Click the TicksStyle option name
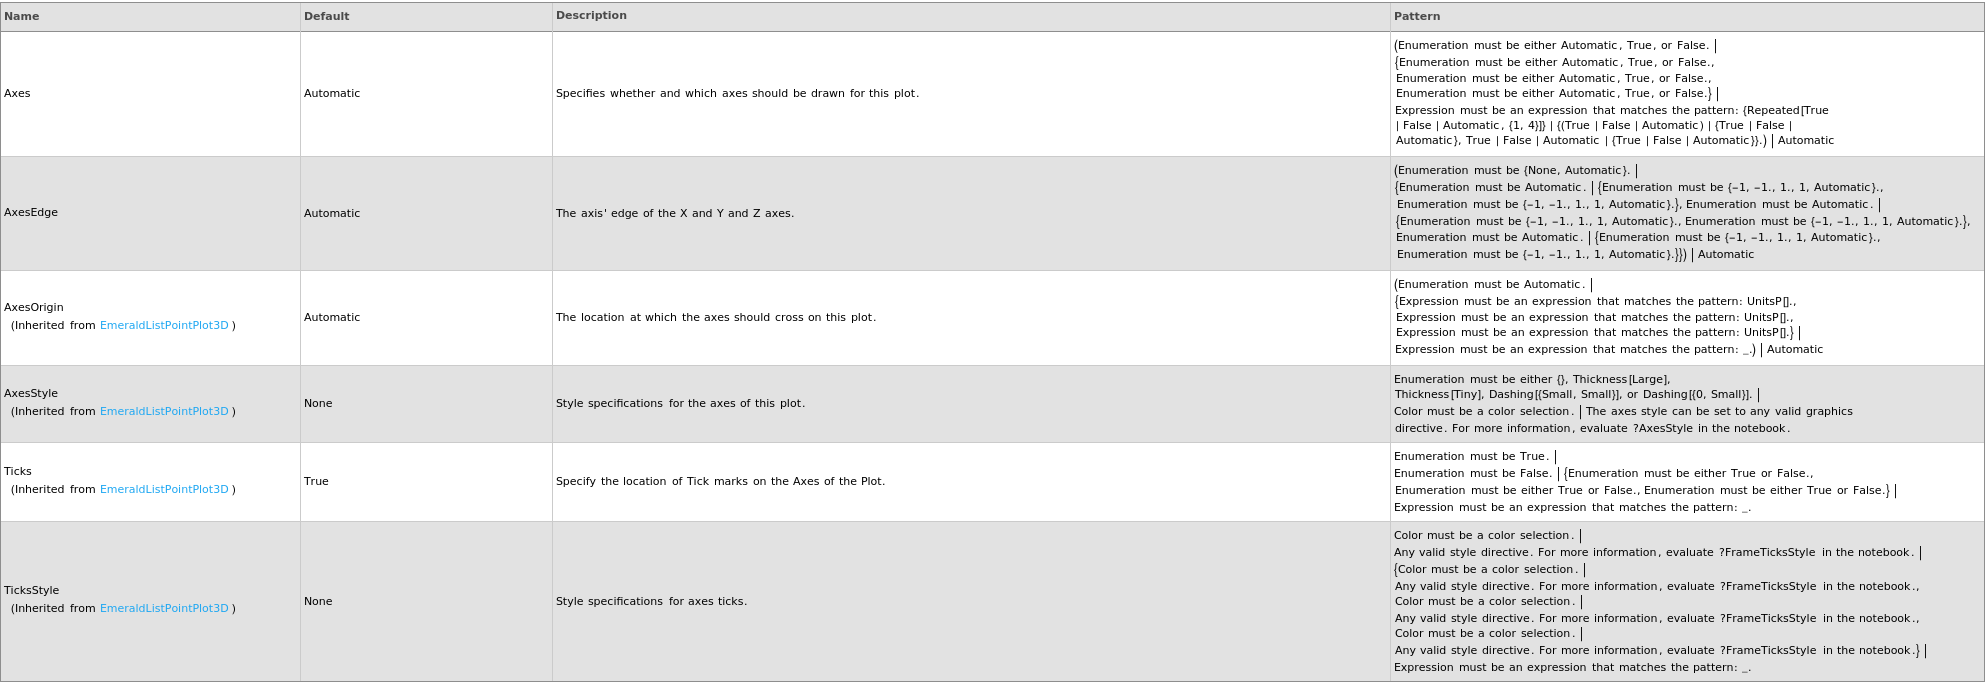 pos(32,591)
